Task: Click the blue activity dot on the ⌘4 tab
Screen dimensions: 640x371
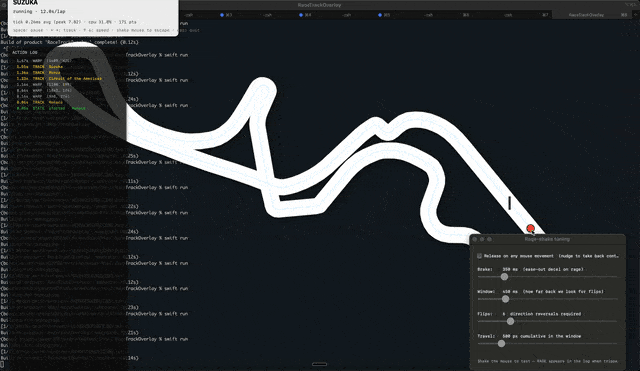Action: 300,15
